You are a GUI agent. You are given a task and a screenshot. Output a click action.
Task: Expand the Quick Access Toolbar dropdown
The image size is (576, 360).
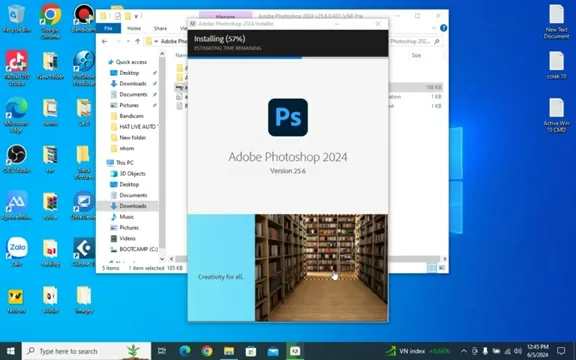pos(136,16)
